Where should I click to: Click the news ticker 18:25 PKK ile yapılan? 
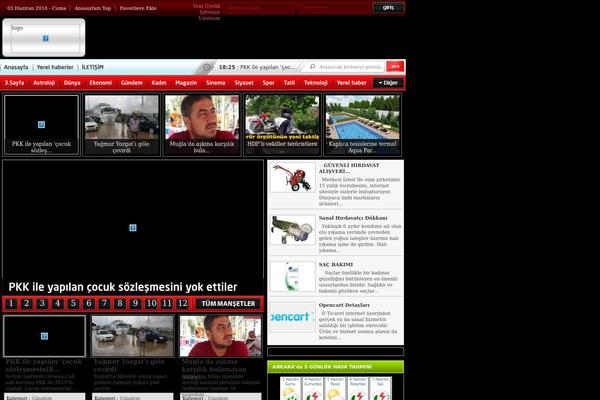257,67
